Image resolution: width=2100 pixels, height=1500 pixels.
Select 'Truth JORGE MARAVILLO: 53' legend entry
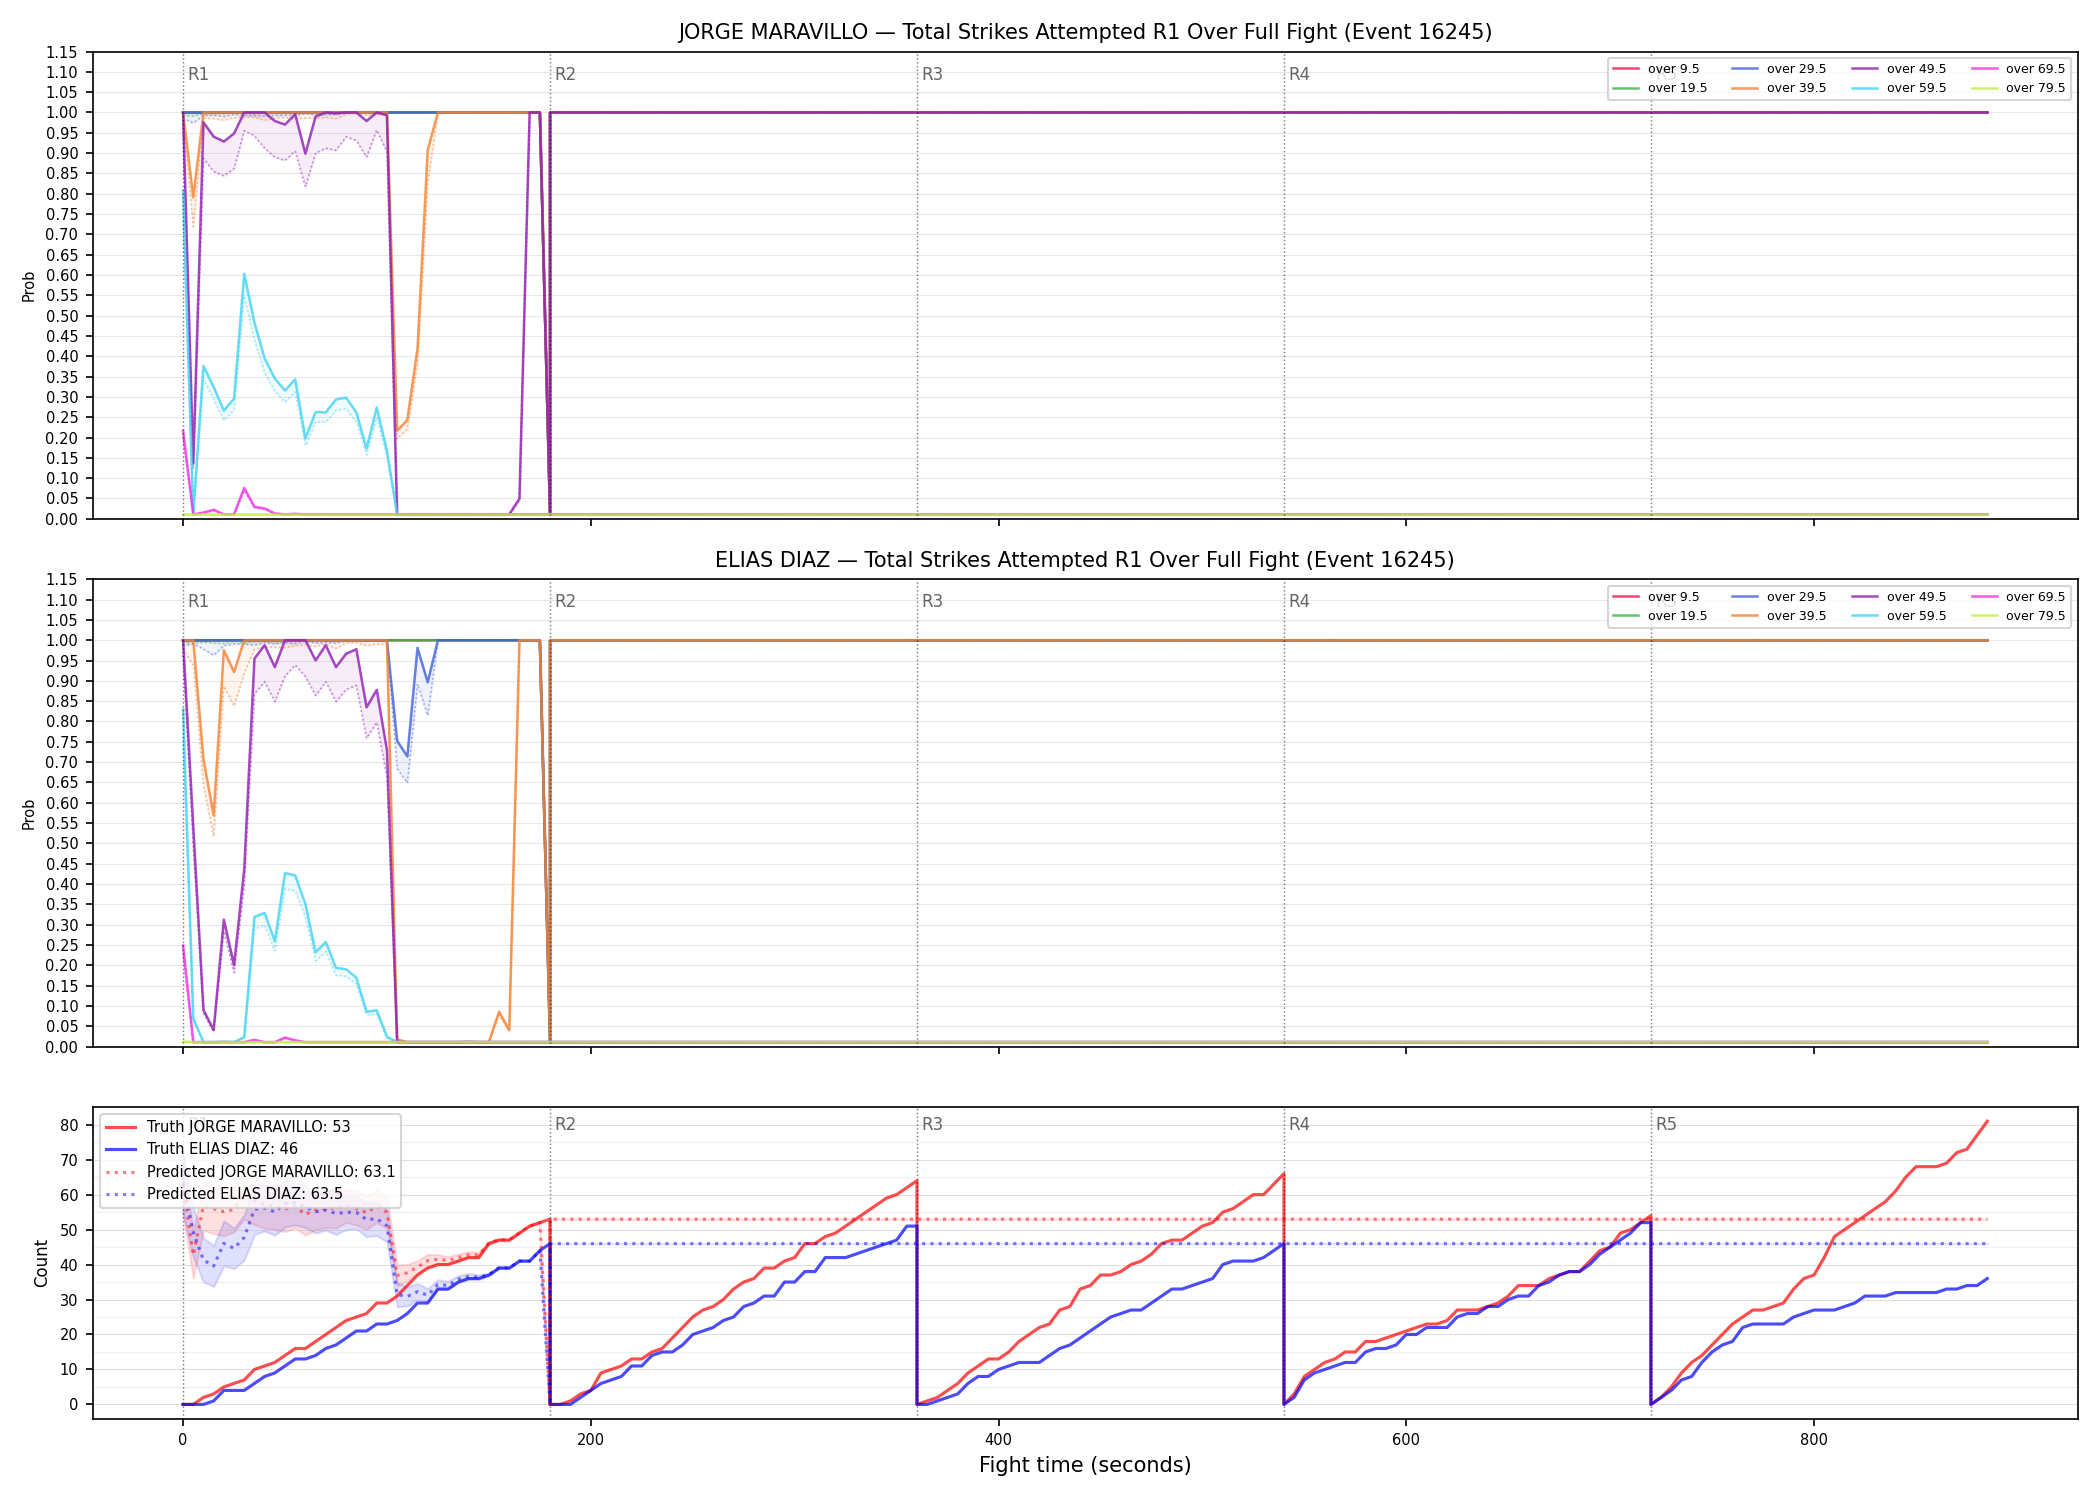(x=228, y=1126)
